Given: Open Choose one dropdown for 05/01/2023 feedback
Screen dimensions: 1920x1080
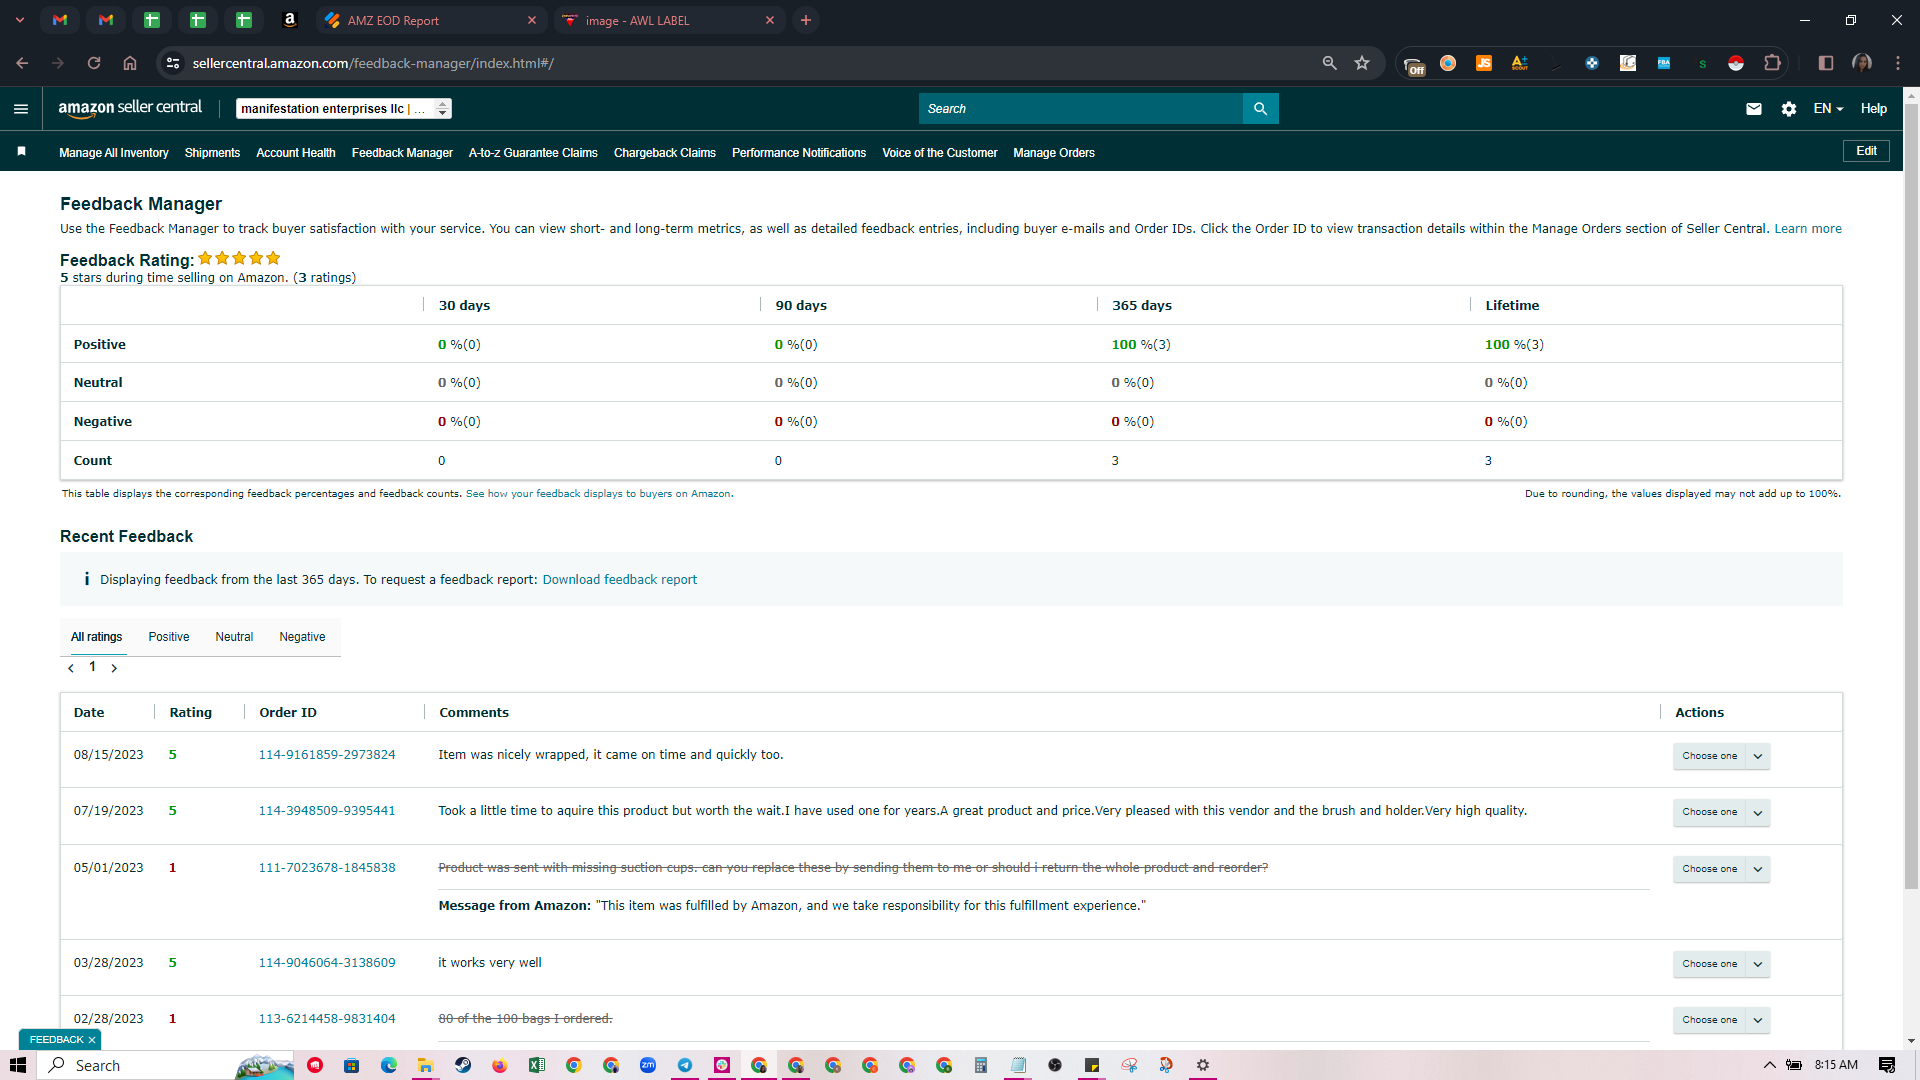Looking at the screenshot, I should (x=1721, y=869).
